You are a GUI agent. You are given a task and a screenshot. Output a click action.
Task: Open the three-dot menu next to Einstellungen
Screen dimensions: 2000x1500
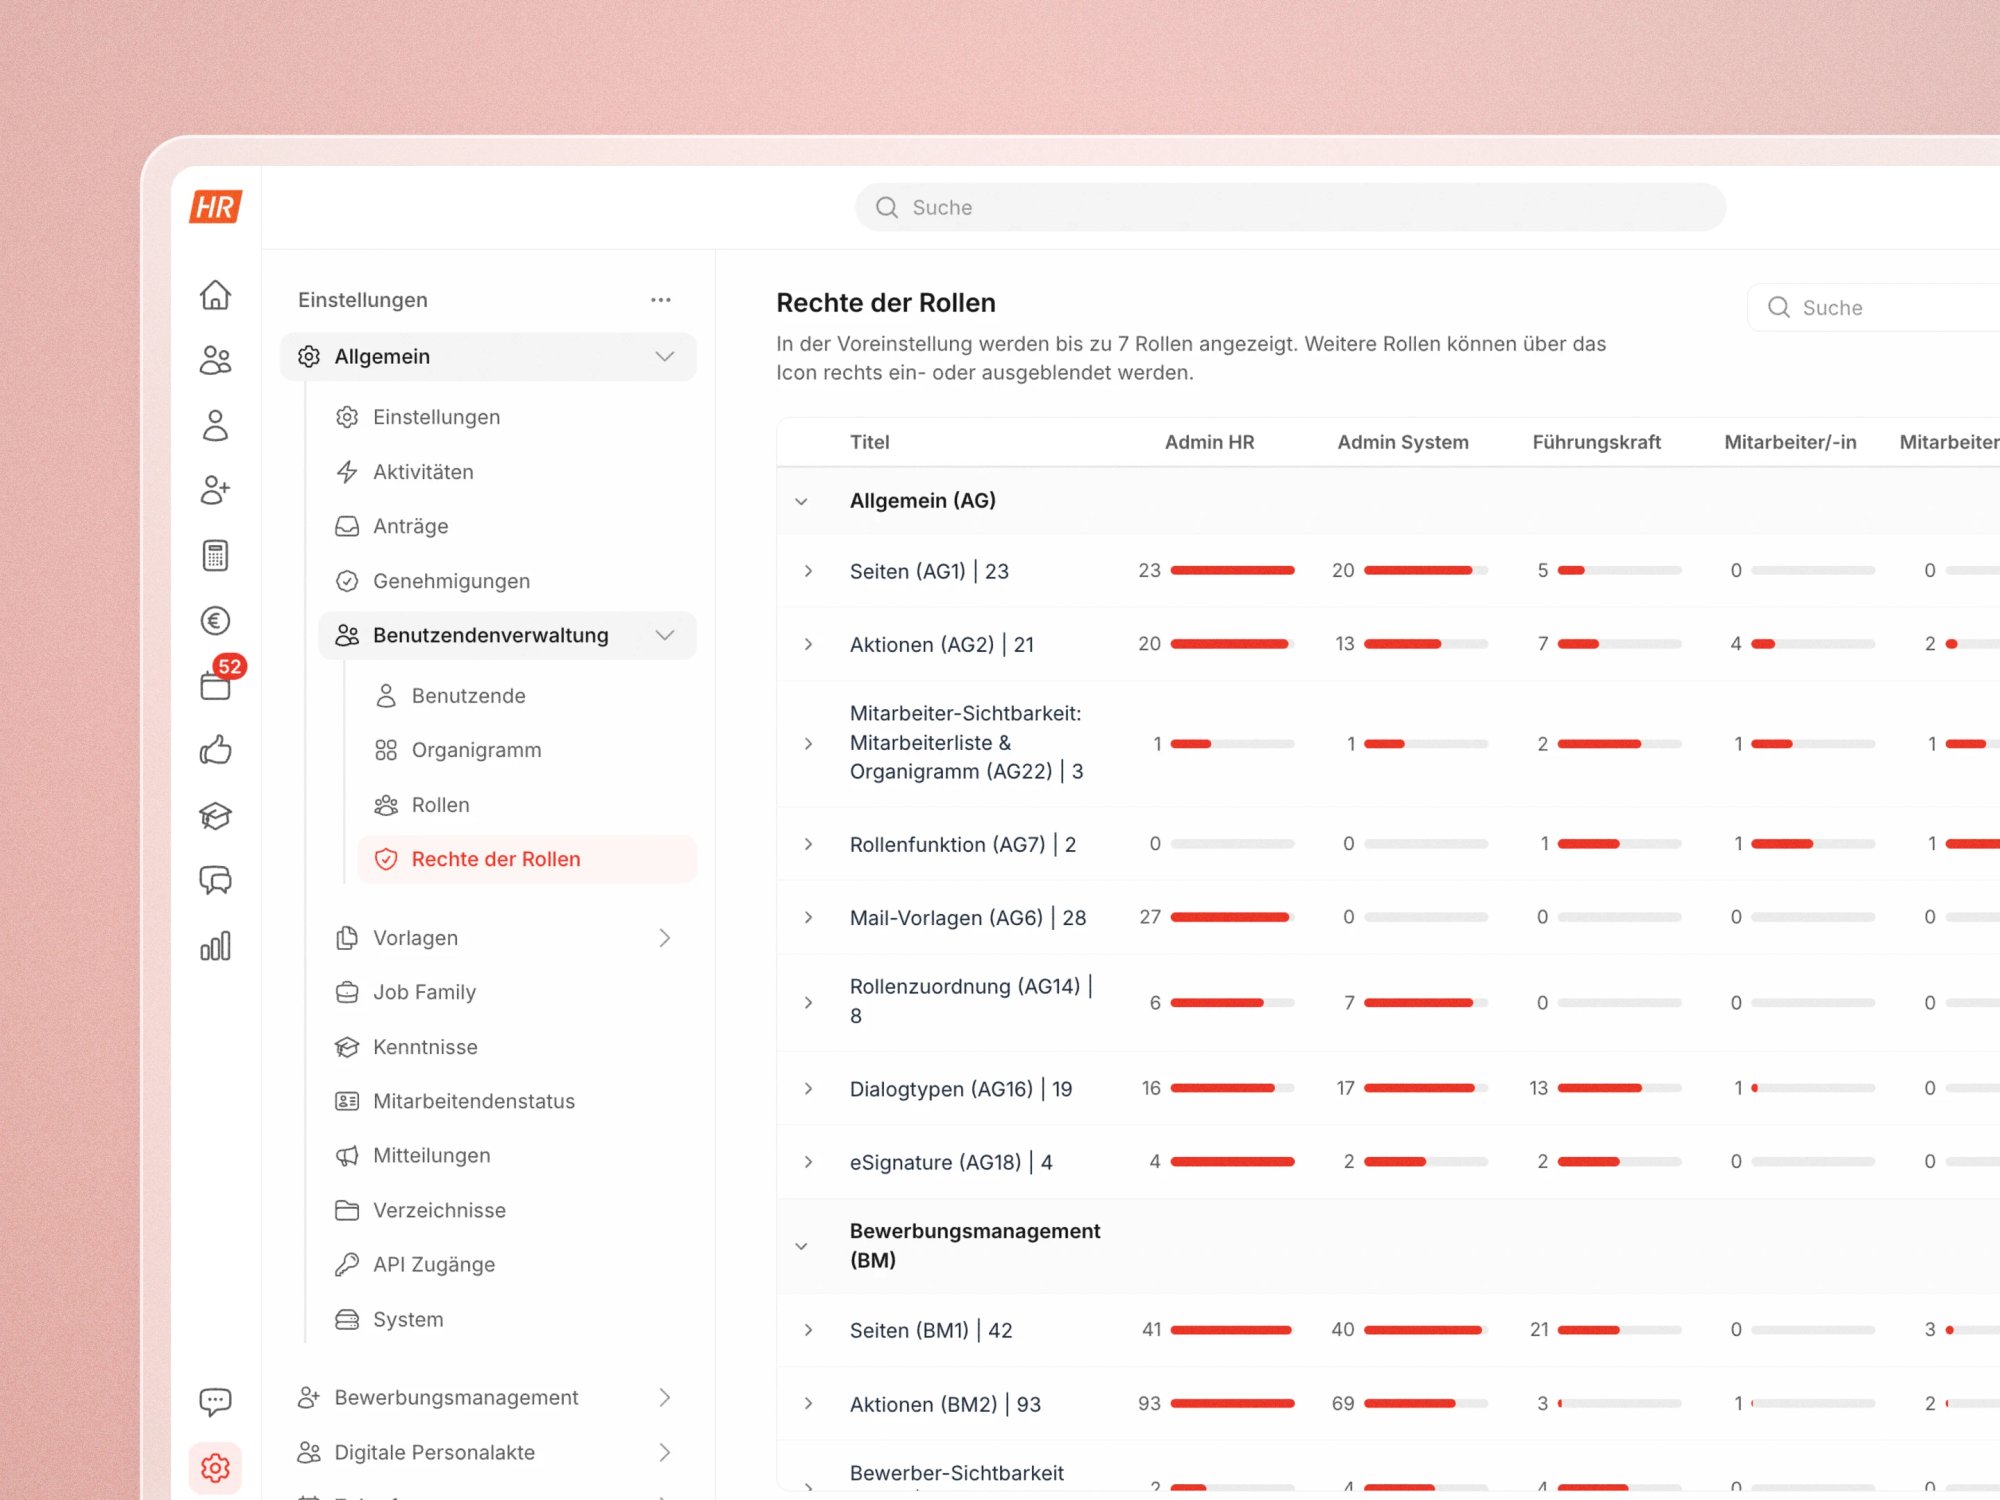[x=660, y=300]
